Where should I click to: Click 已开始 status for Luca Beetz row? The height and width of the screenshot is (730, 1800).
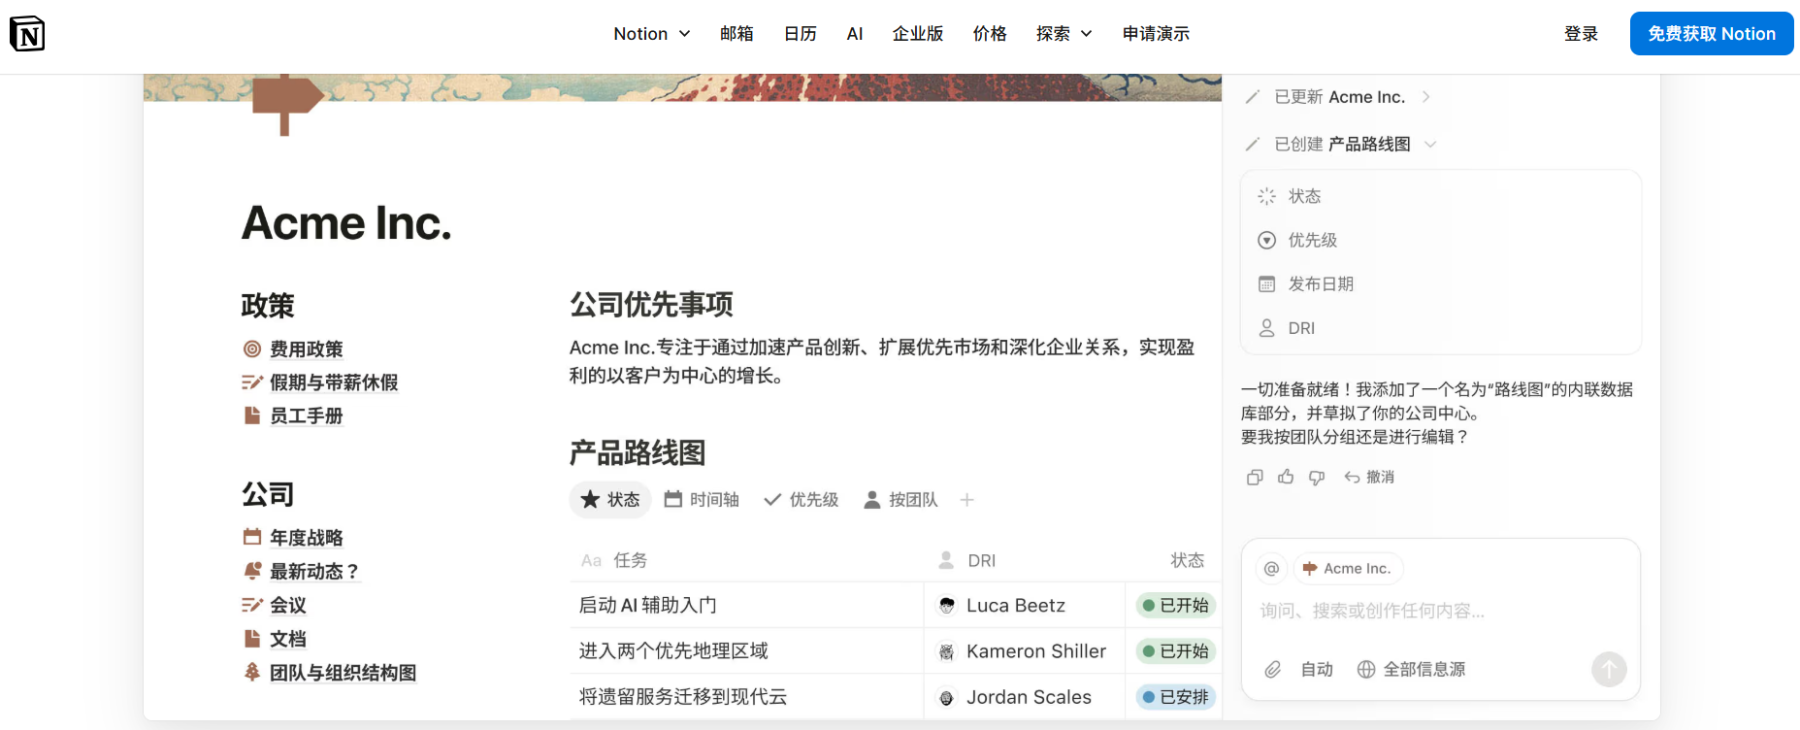click(1176, 605)
